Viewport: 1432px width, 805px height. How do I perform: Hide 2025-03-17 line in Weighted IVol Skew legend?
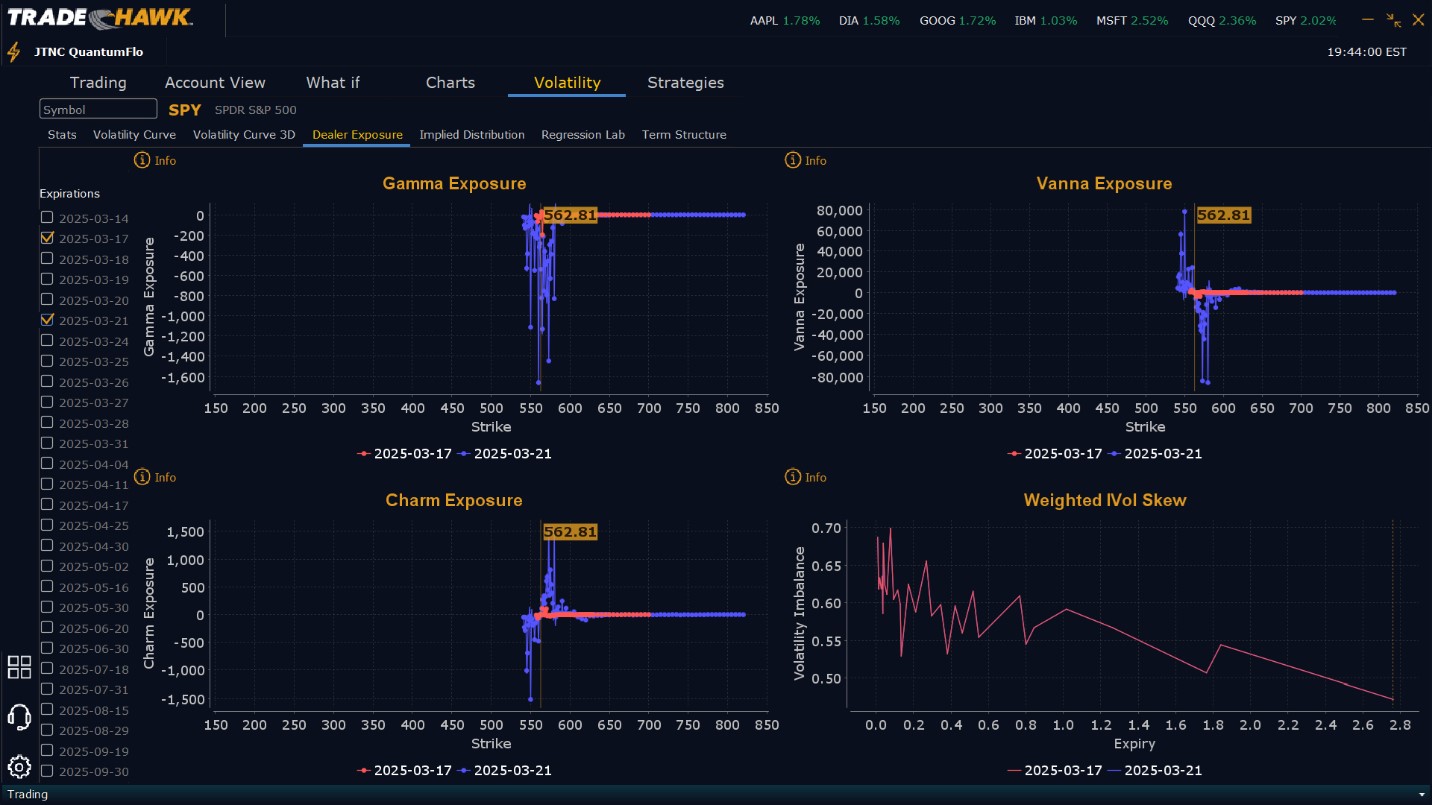point(1055,771)
